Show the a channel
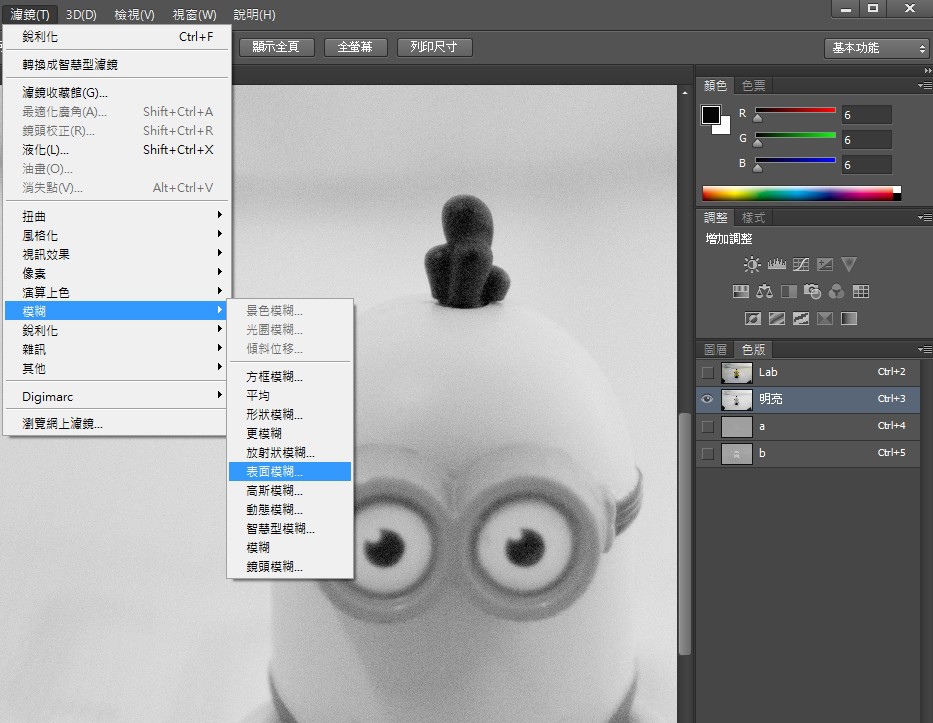 click(x=707, y=427)
